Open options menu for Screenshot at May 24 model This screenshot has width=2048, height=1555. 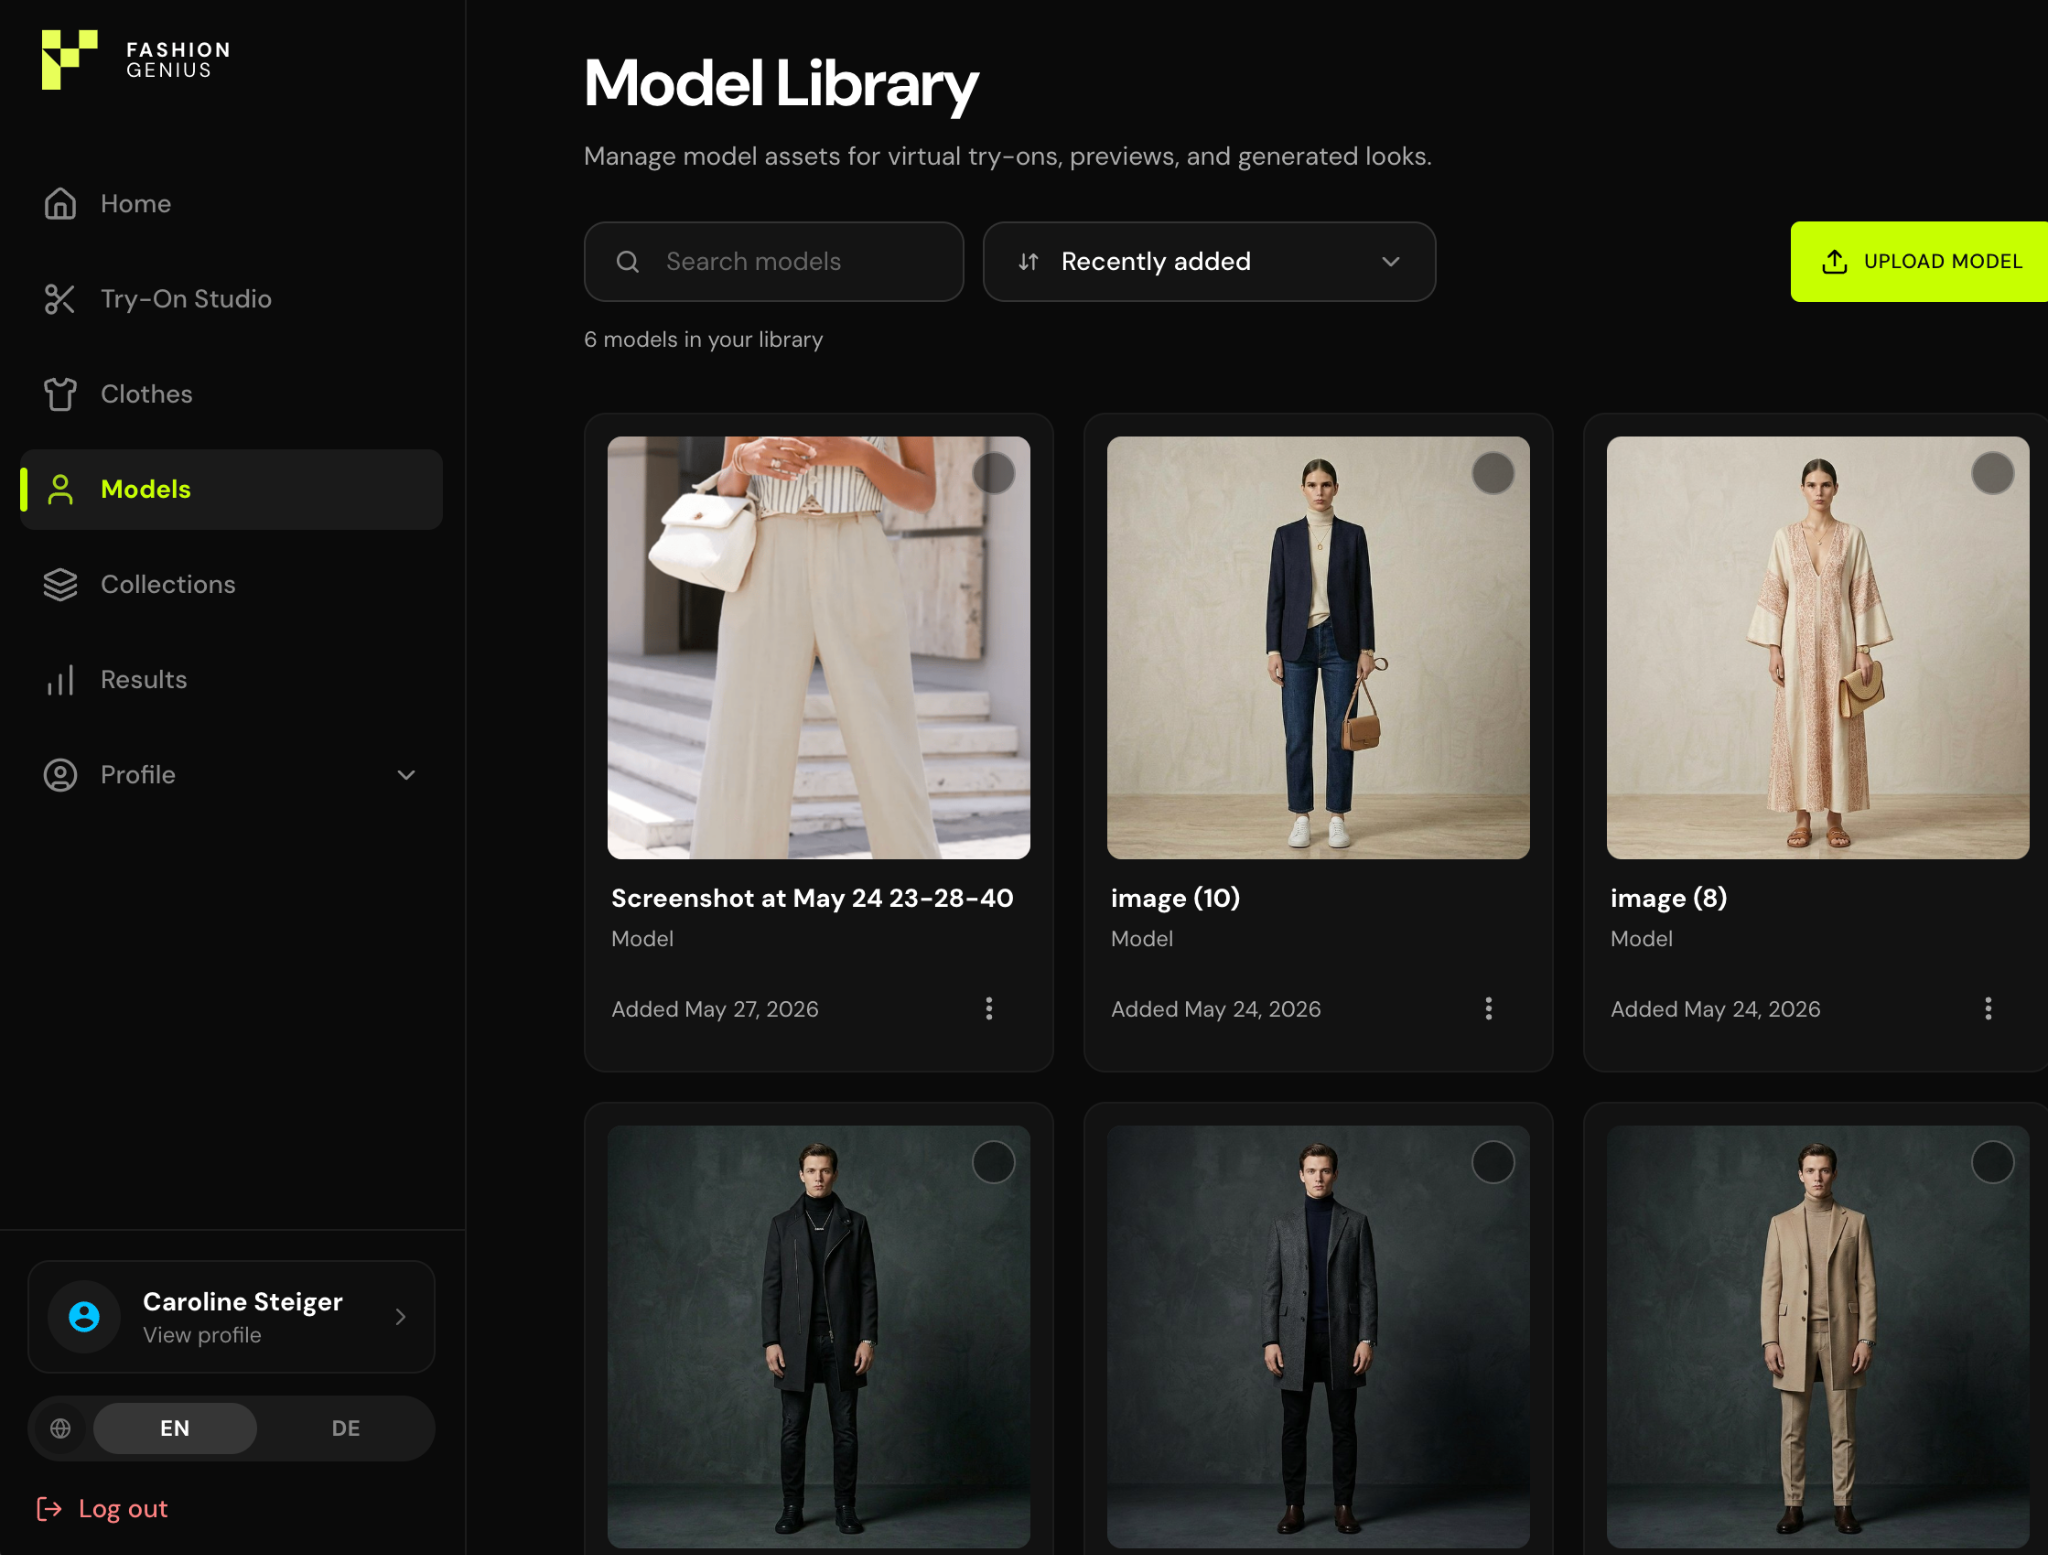[989, 1009]
